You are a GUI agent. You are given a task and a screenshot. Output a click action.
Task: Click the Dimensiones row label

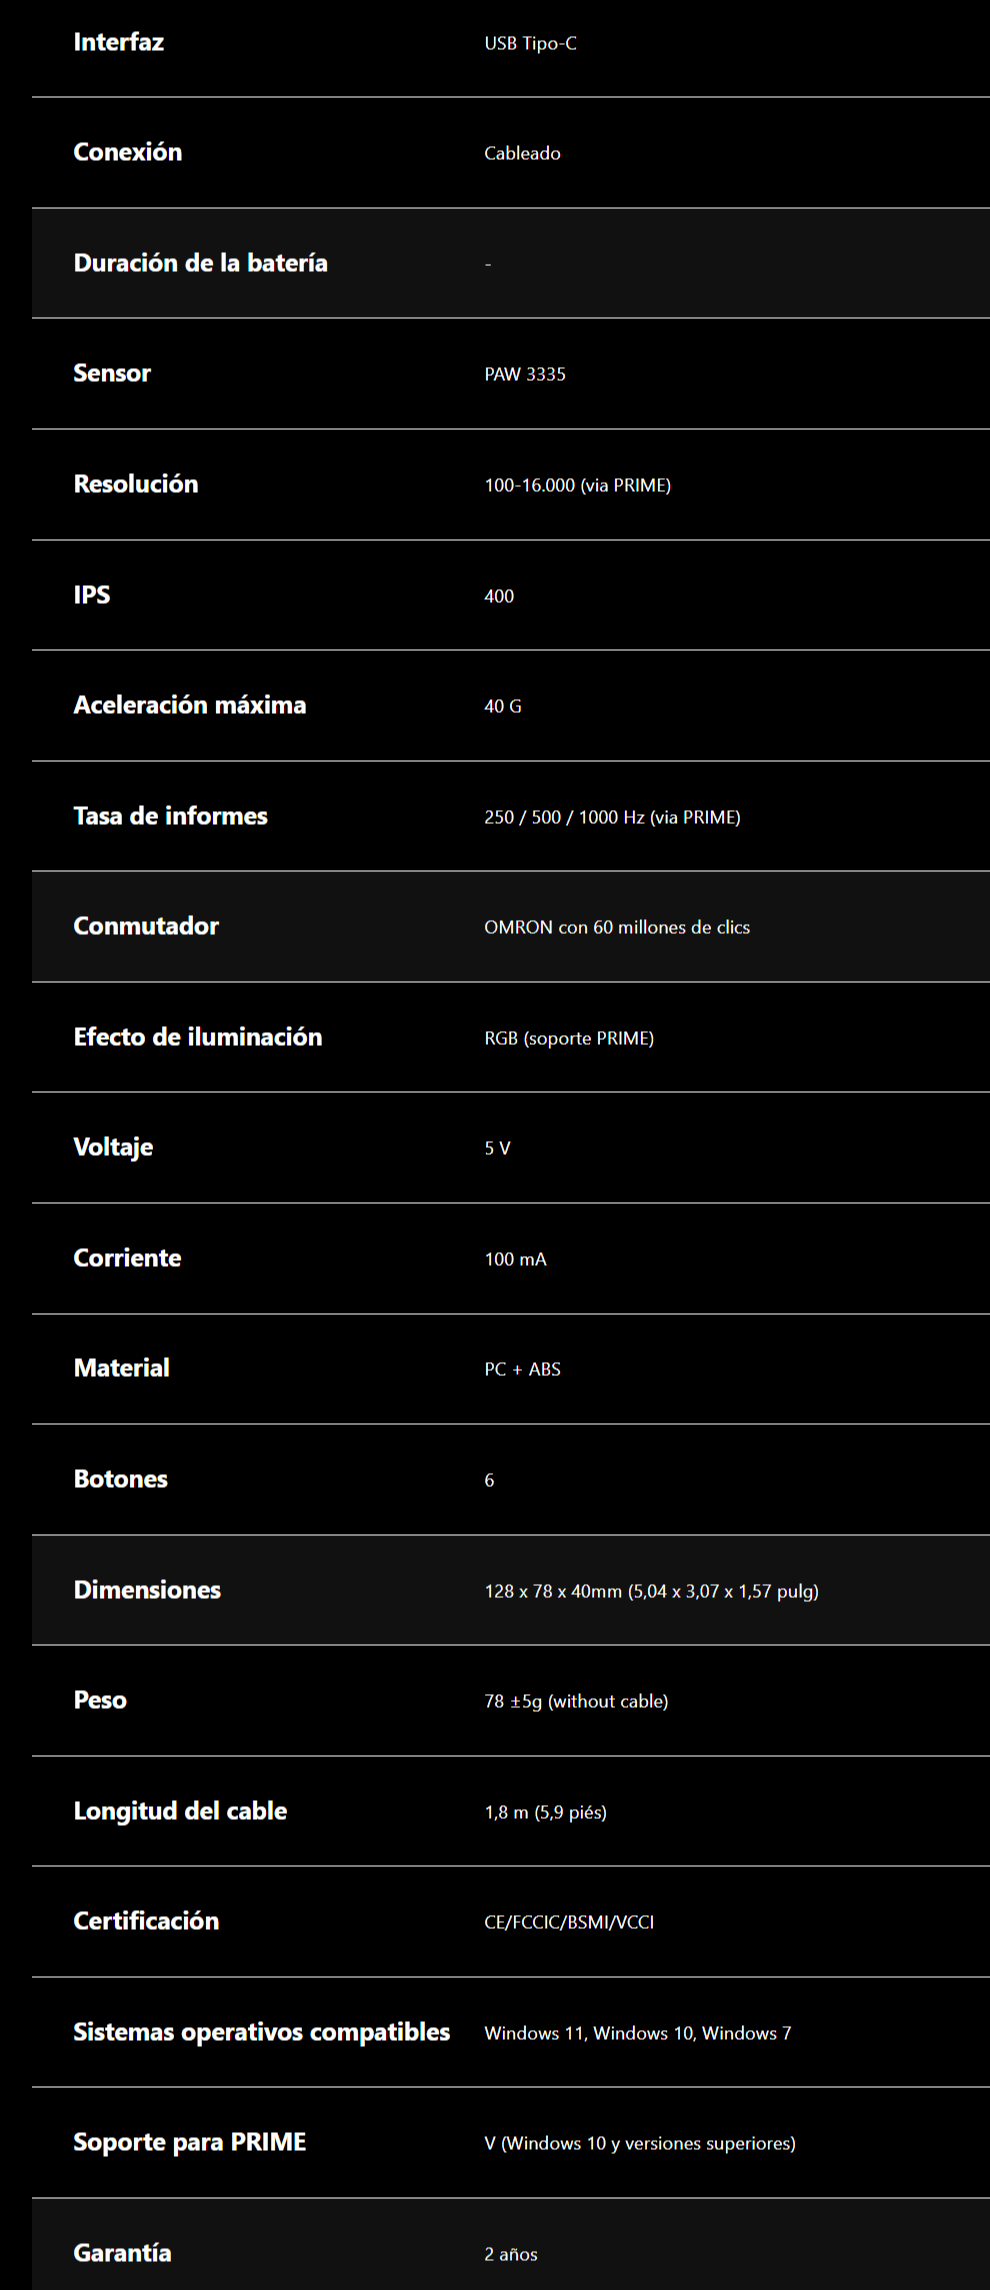point(147,1590)
